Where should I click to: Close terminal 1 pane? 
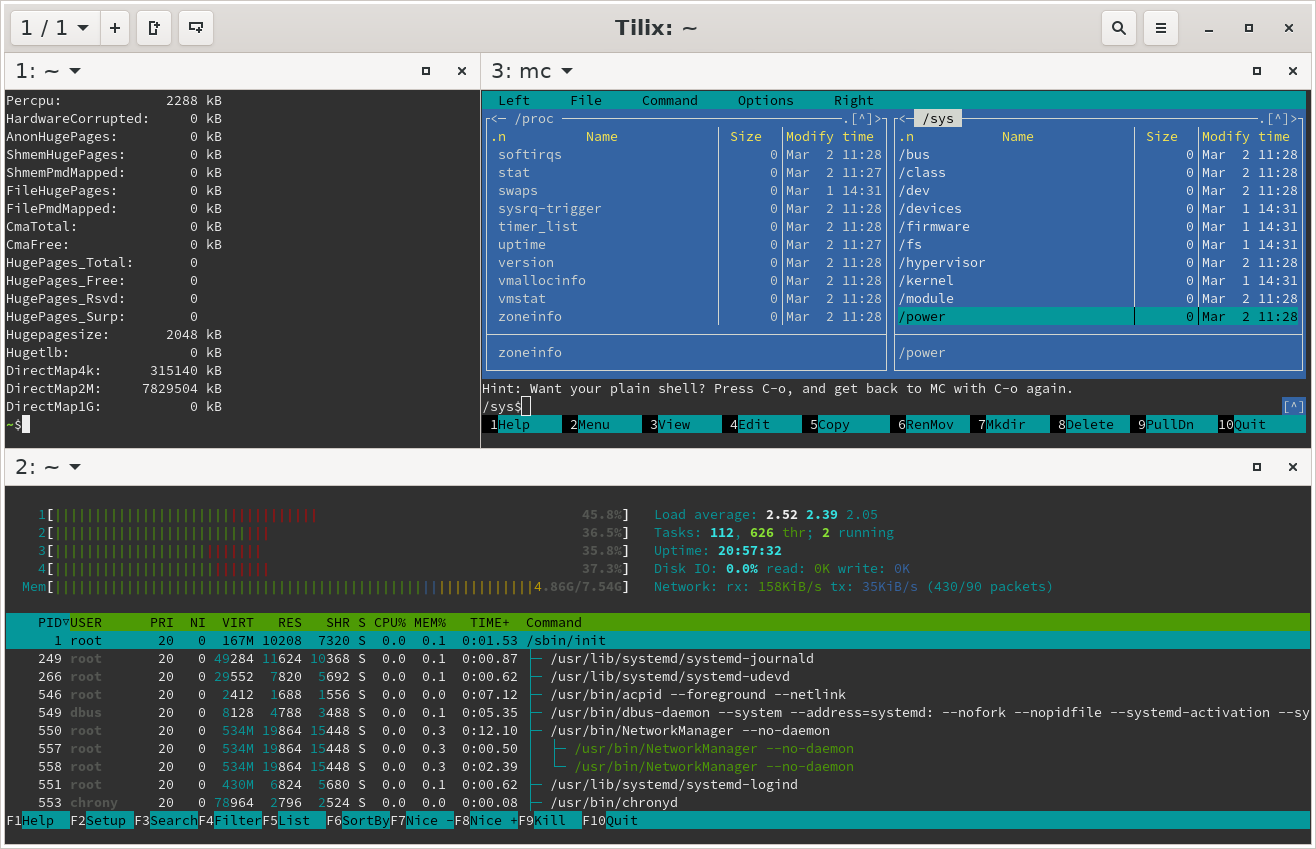461,71
